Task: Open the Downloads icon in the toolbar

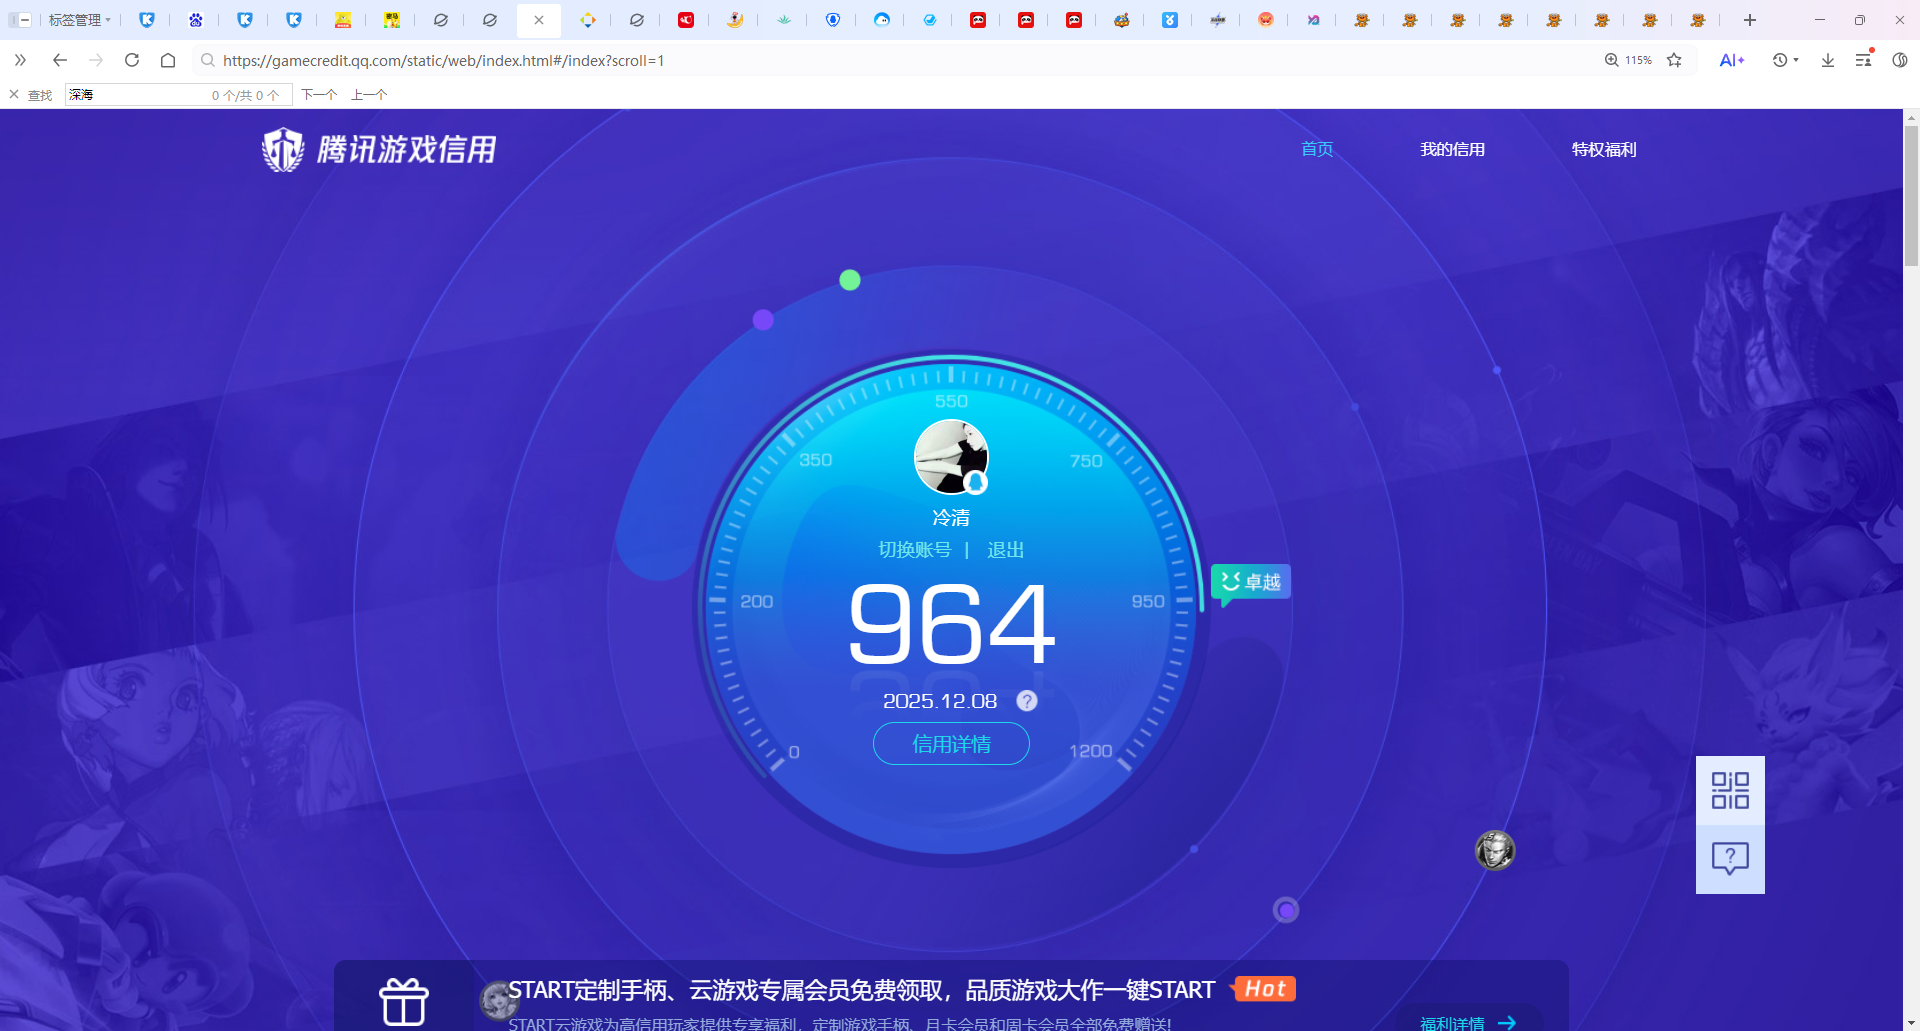Action: coord(1827,60)
